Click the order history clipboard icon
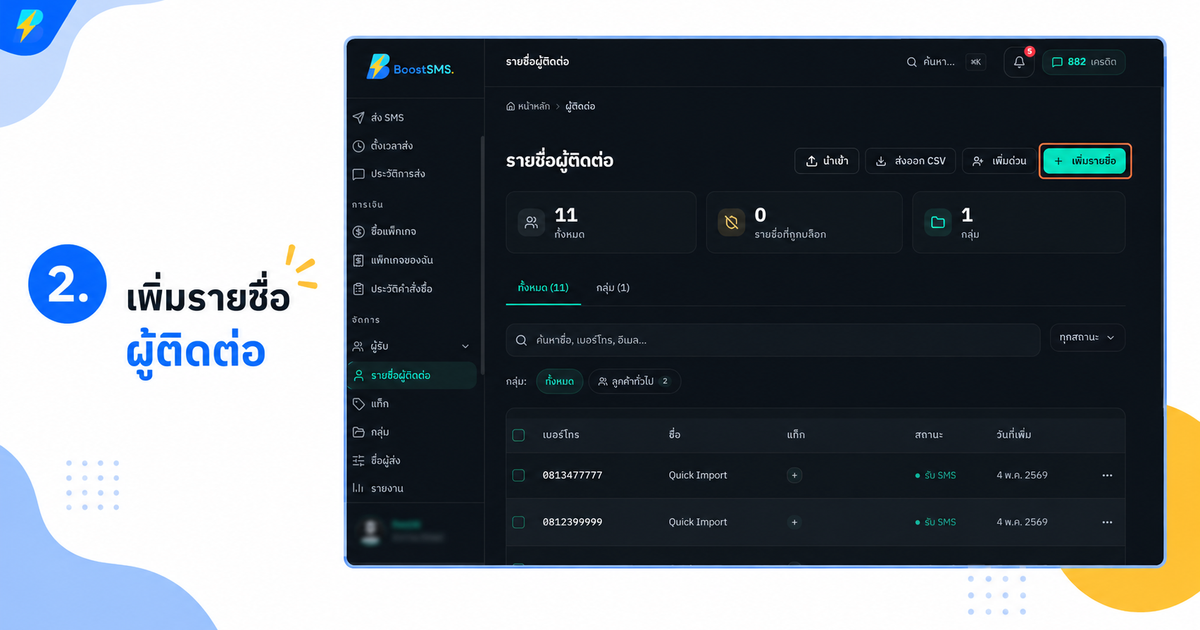The height and width of the screenshot is (630, 1200). [x=359, y=288]
